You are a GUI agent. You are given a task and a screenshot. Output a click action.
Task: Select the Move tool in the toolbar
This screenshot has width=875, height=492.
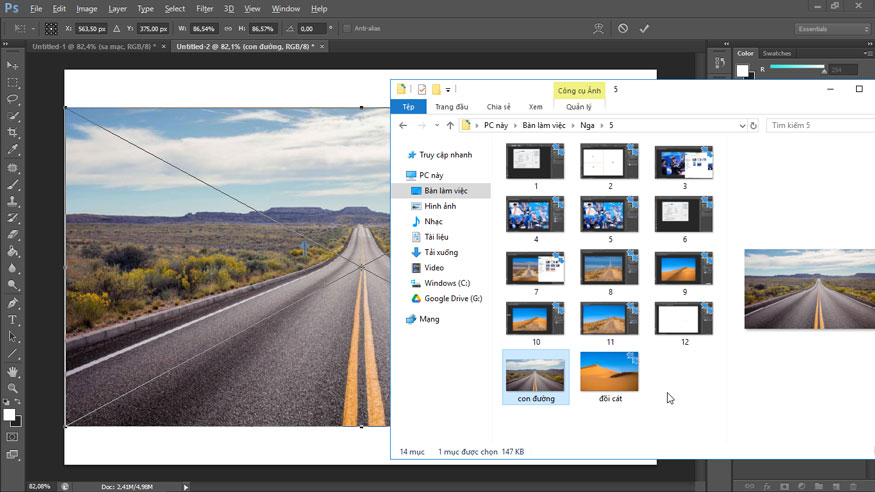click(13, 65)
